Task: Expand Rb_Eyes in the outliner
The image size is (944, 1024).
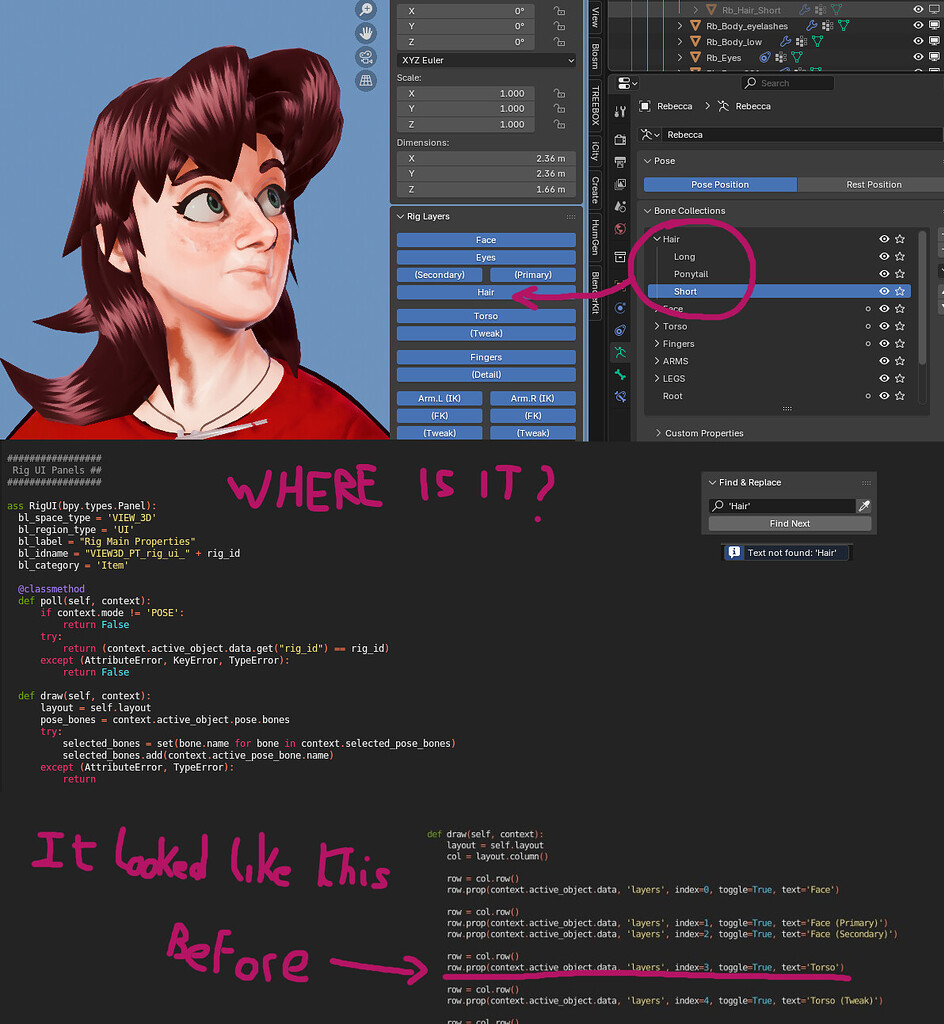Action: coord(680,57)
